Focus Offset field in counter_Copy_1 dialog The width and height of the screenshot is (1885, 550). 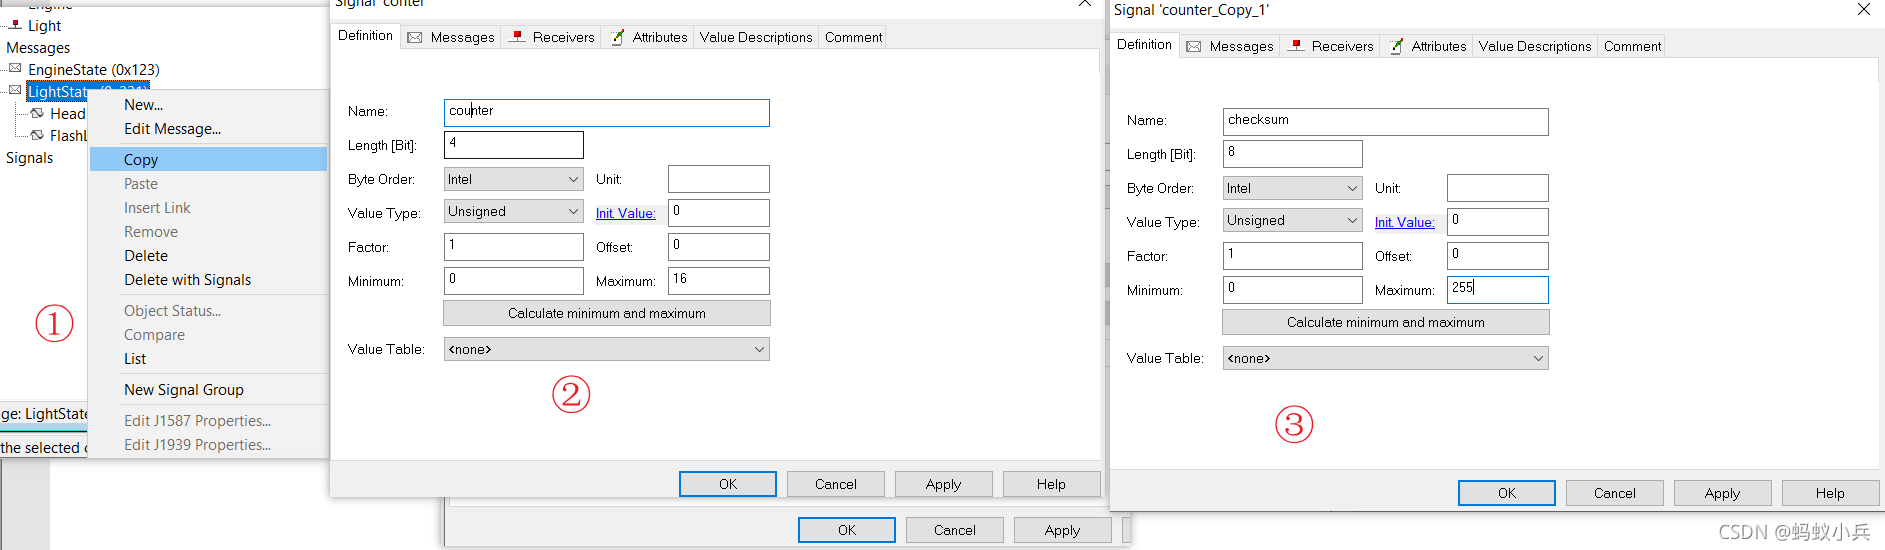[x=1498, y=255]
